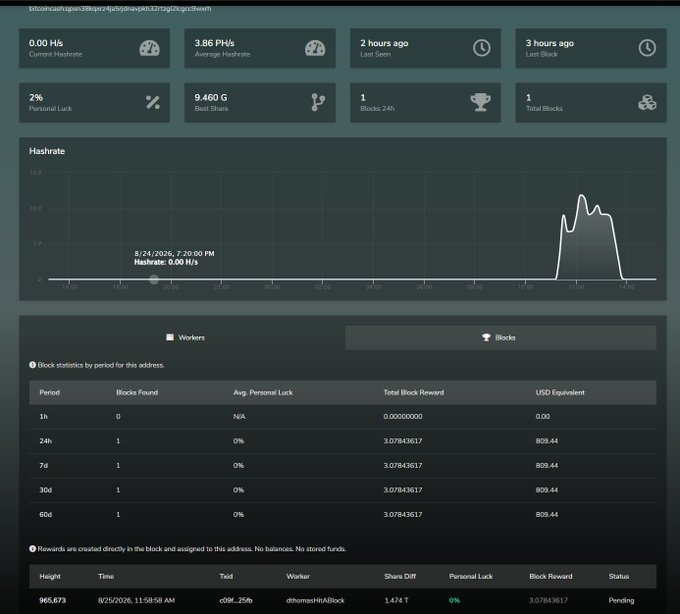Click info icon beside Rewards note
The height and width of the screenshot is (614, 680).
[x=33, y=549]
